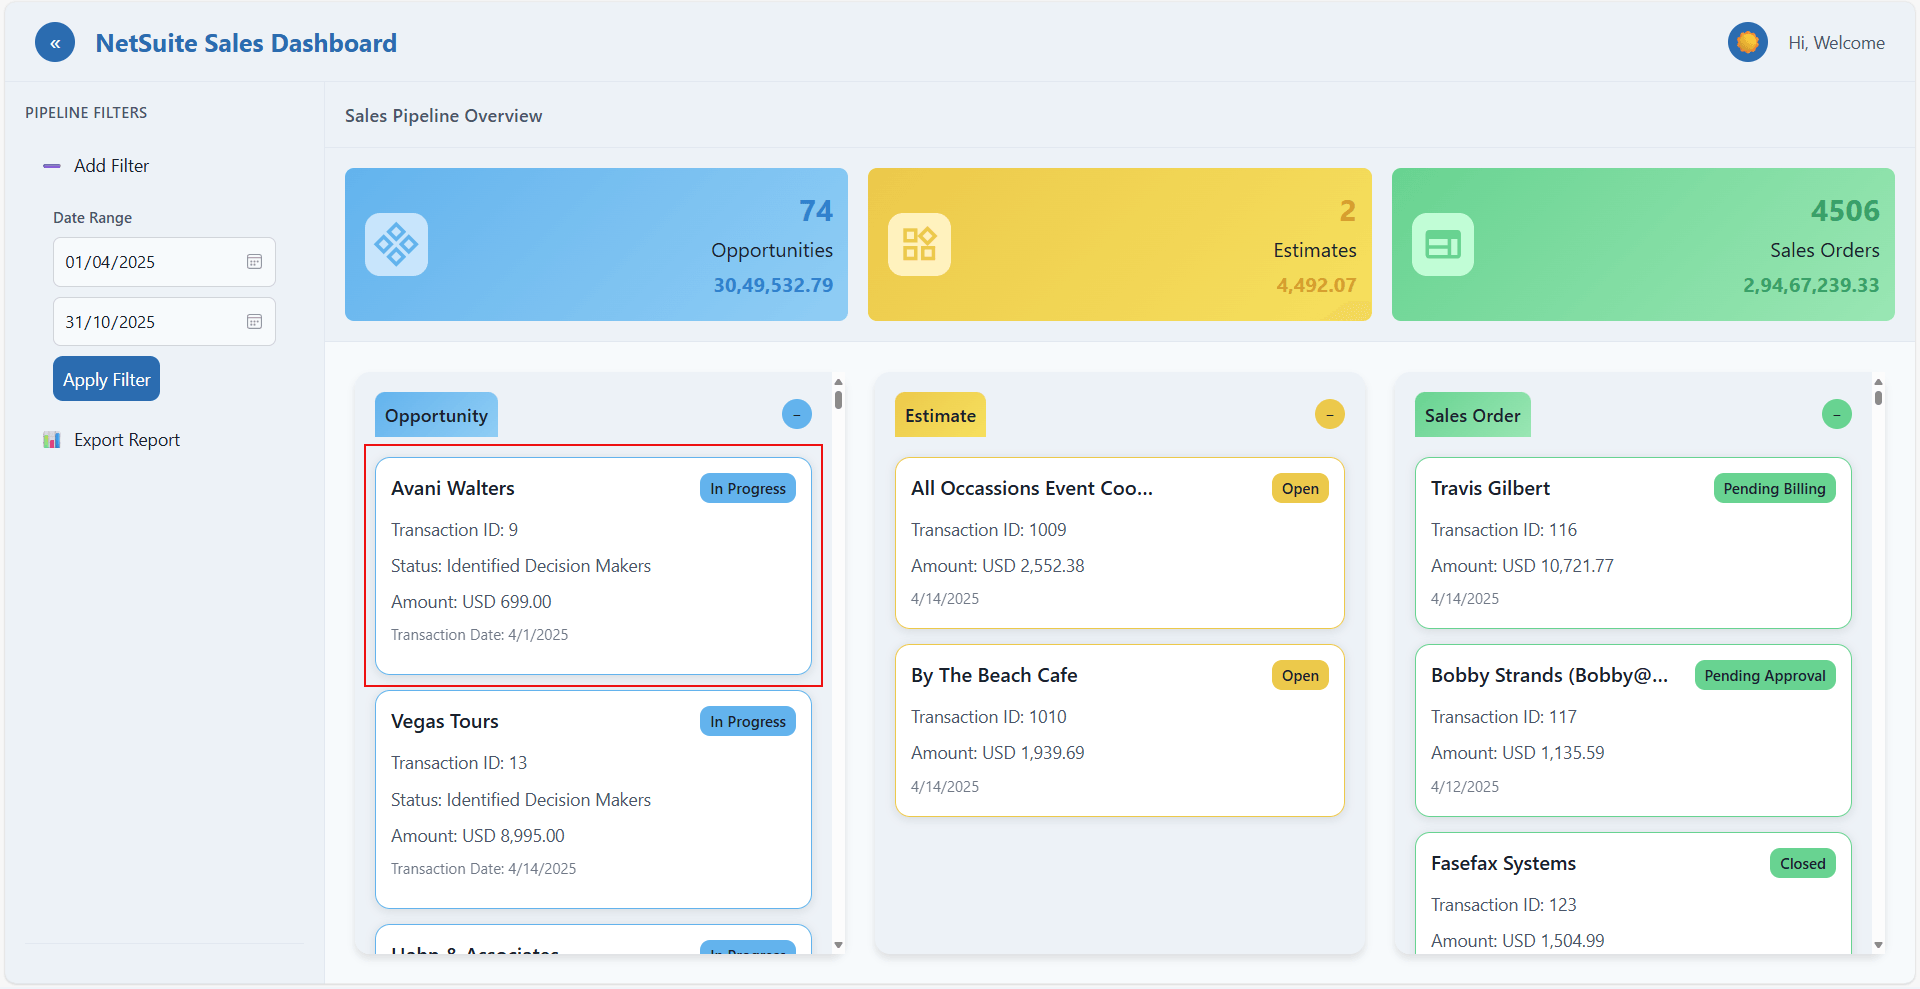Collapse the Add Filter section
Image resolution: width=1920 pixels, height=989 pixels.
coord(52,166)
